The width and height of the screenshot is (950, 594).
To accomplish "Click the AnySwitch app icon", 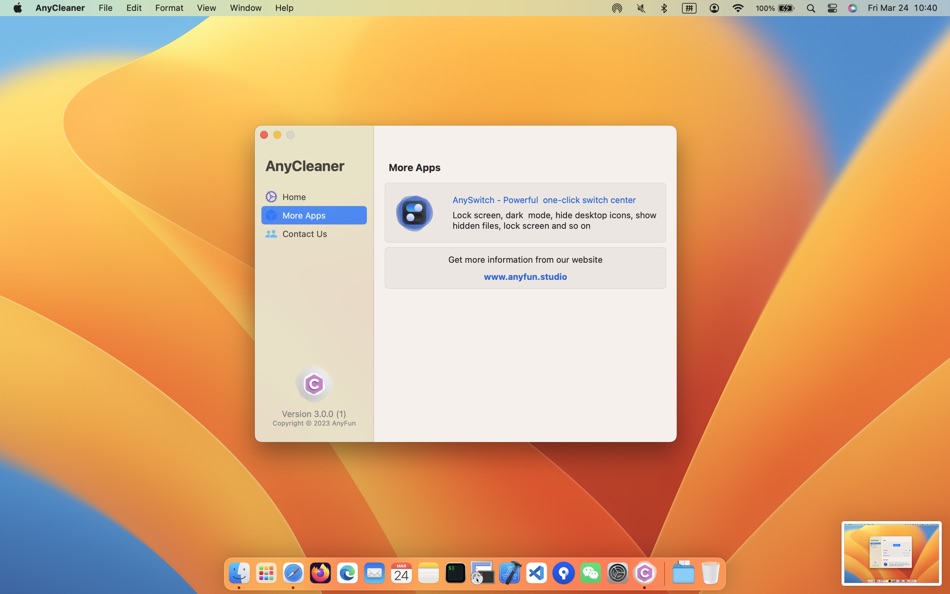I will tap(414, 212).
